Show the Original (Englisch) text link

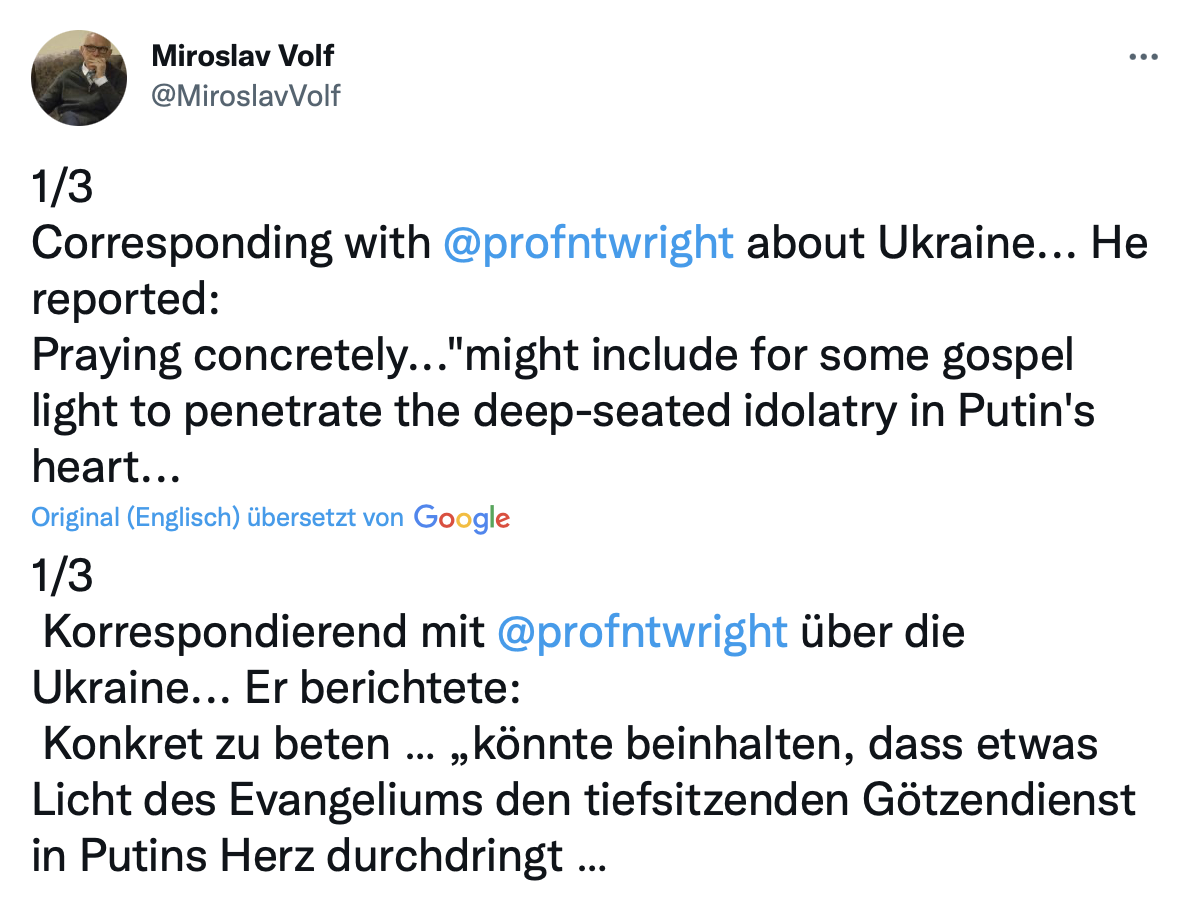[x=136, y=517]
